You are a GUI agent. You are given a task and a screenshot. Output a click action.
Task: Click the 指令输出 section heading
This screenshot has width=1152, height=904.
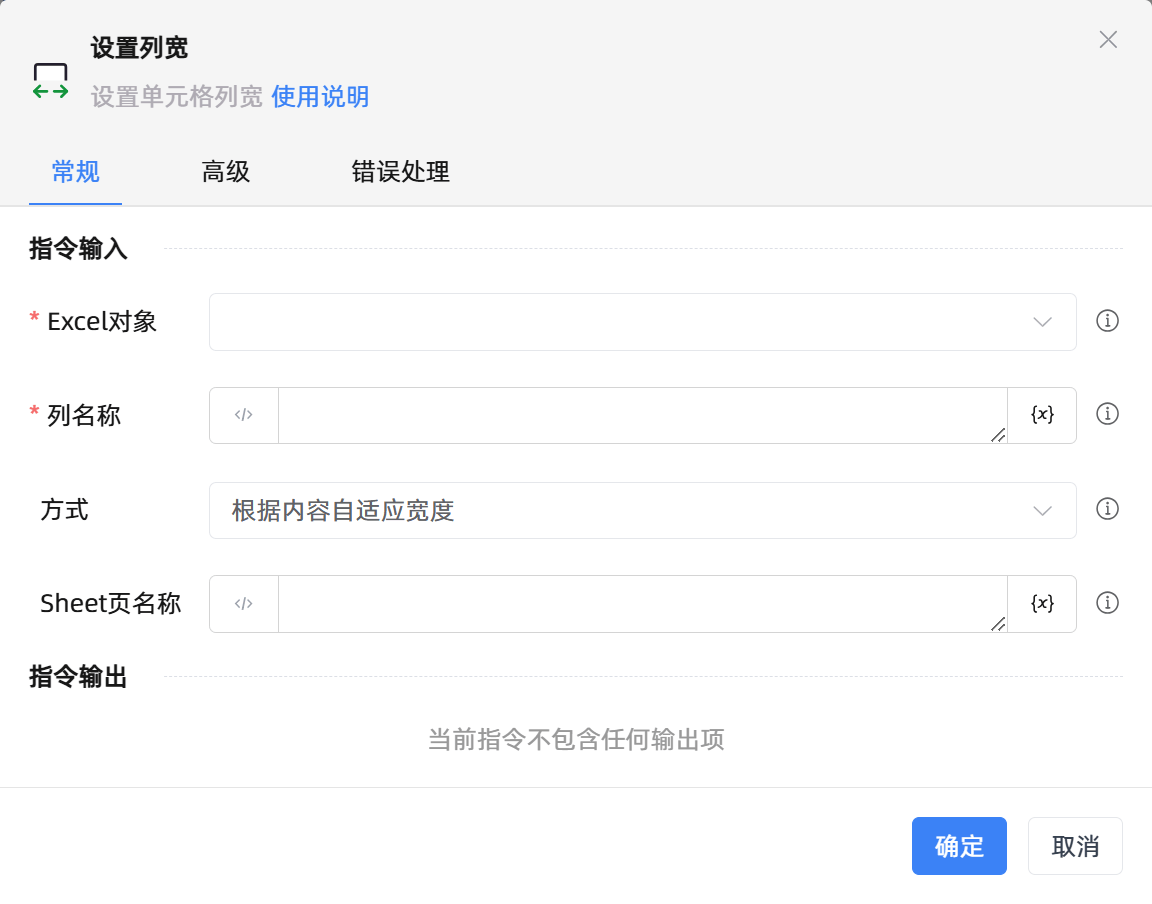78,676
